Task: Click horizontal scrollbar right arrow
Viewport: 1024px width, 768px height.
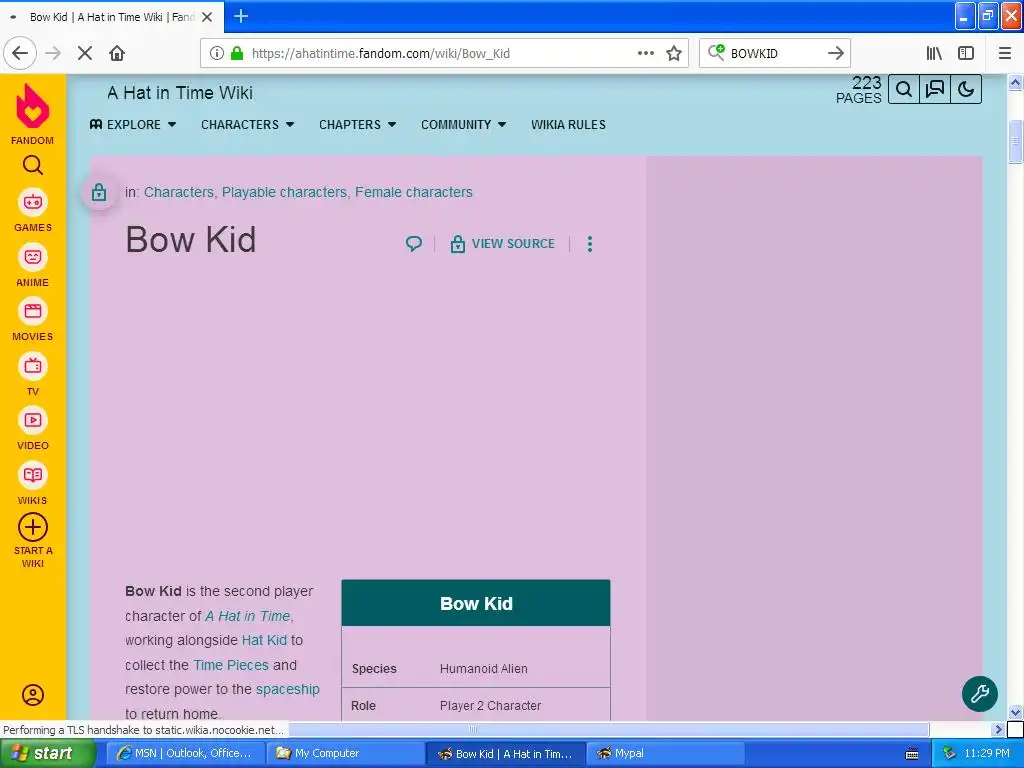Action: pyautogui.click(x=998, y=729)
